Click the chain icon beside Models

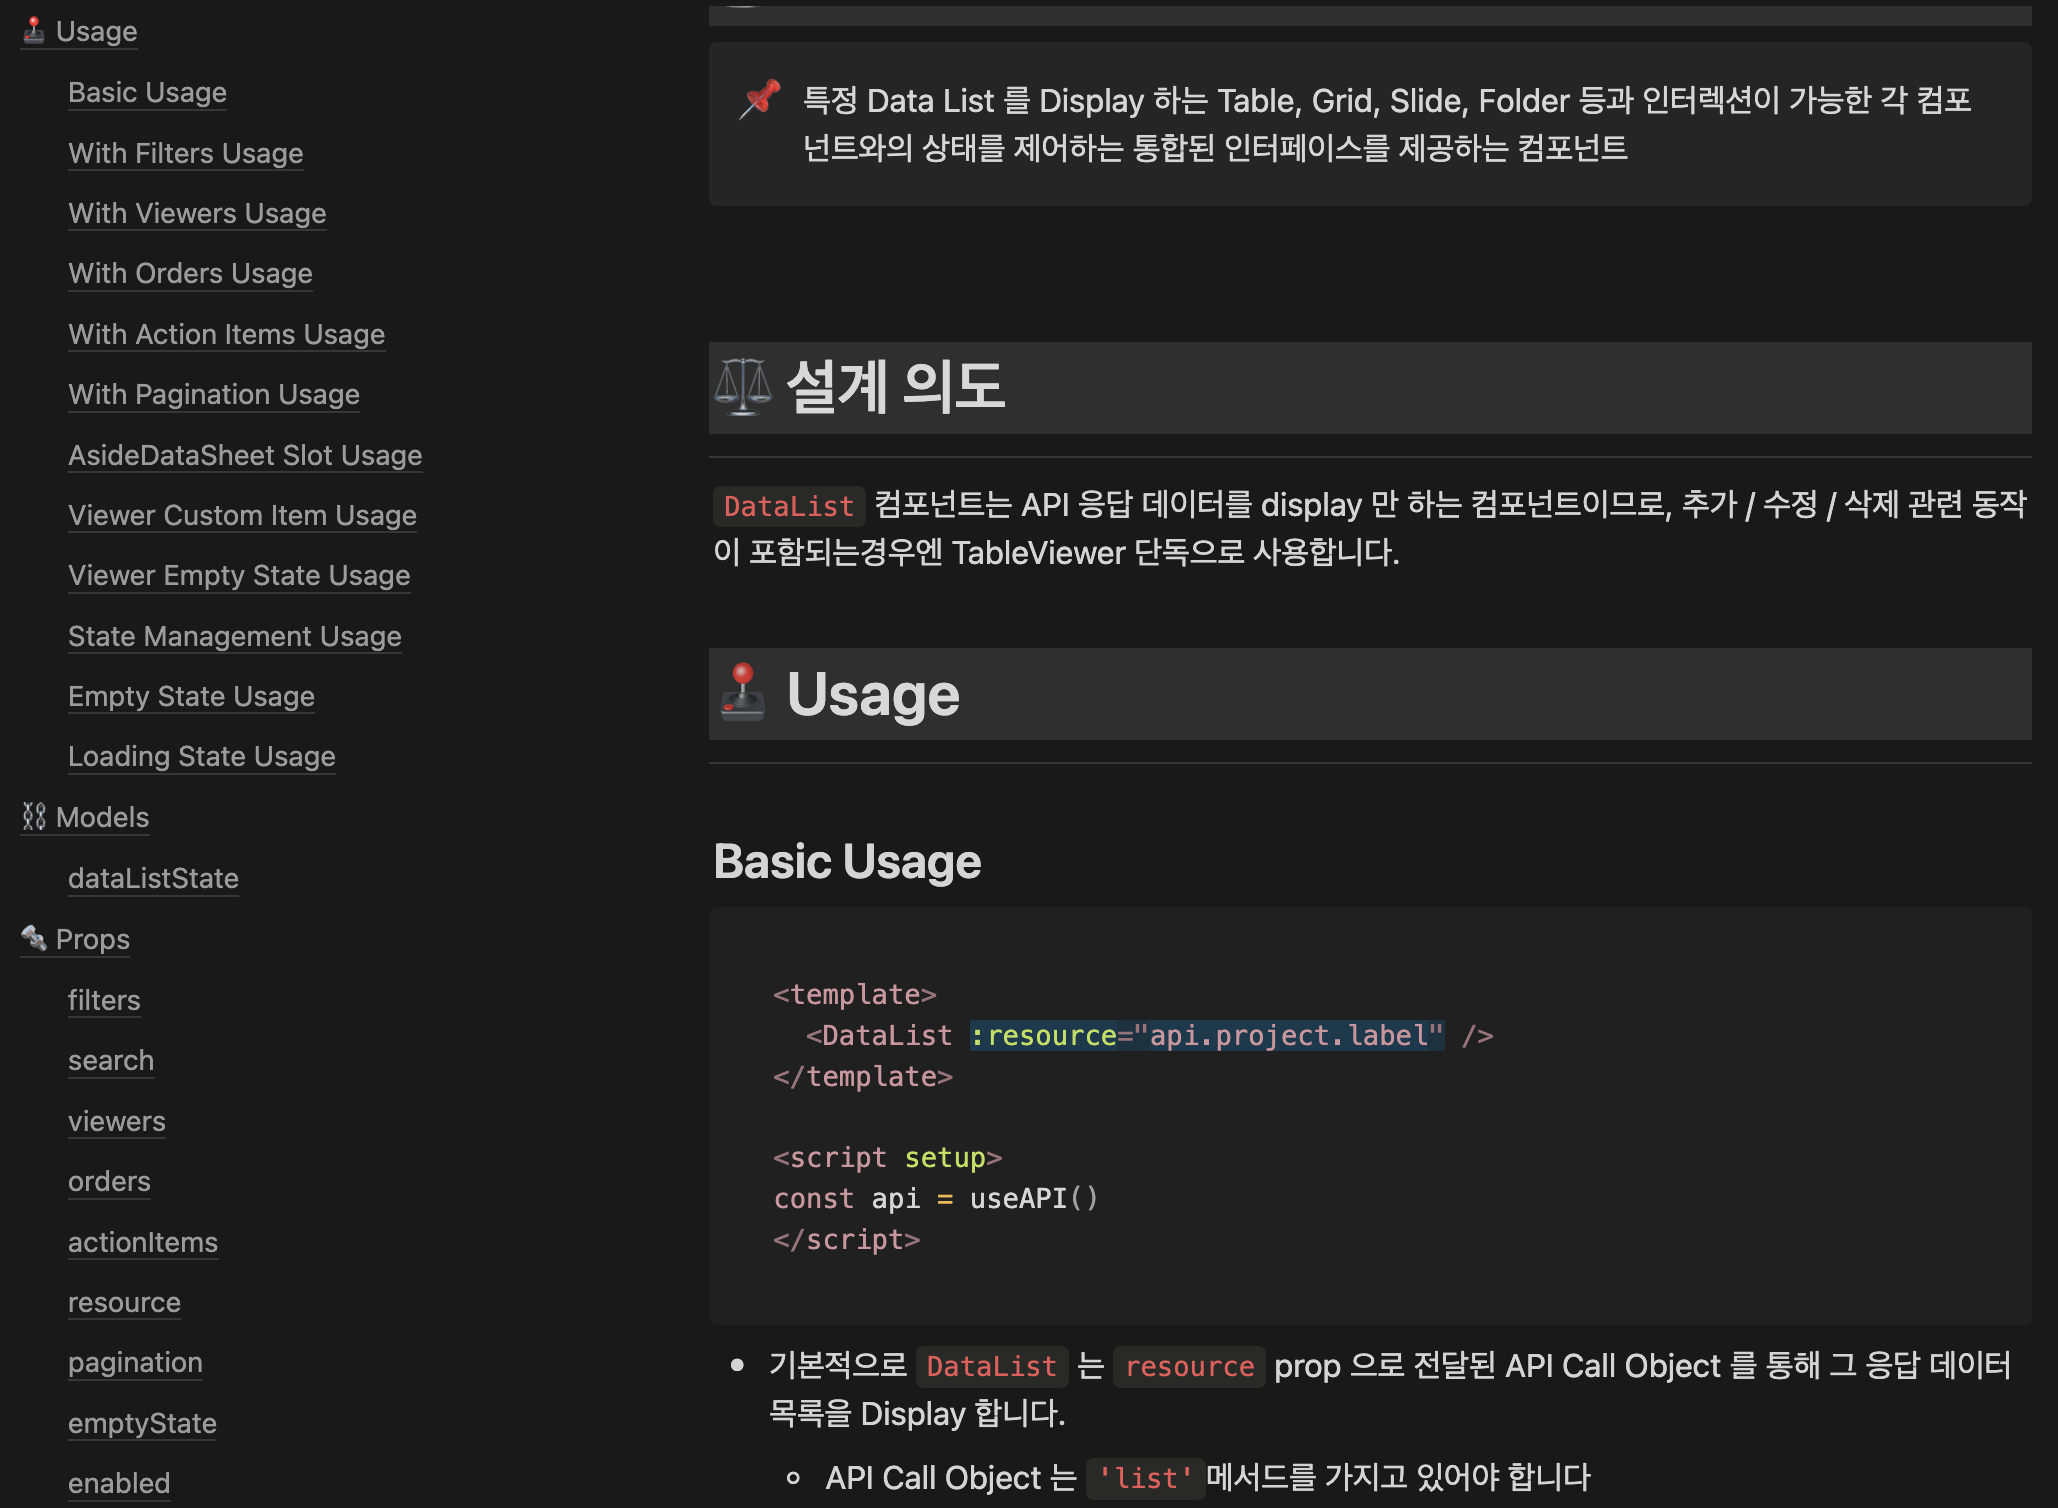(x=33, y=817)
